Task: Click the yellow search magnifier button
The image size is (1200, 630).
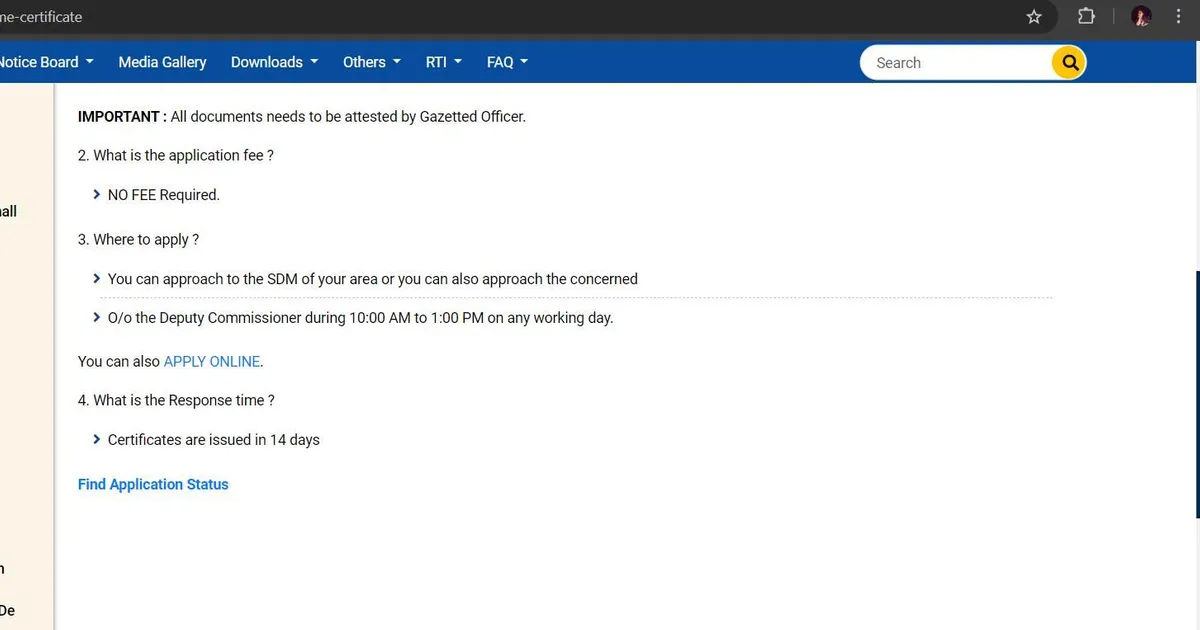Action: [x=1069, y=62]
